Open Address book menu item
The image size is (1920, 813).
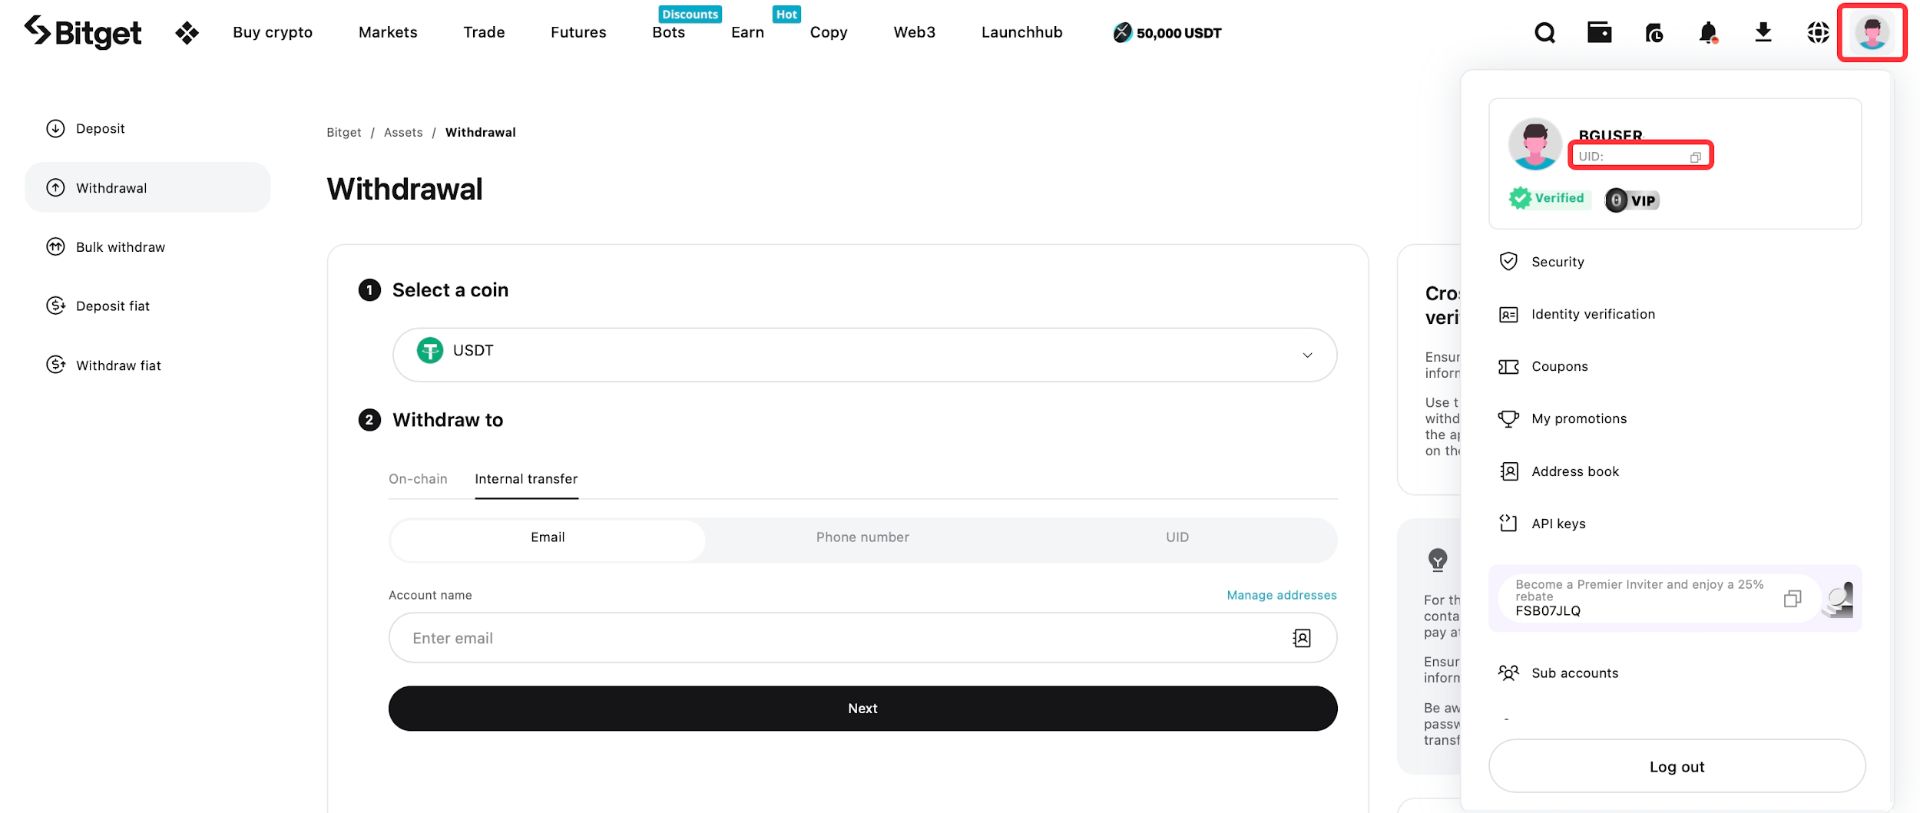coord(1574,471)
